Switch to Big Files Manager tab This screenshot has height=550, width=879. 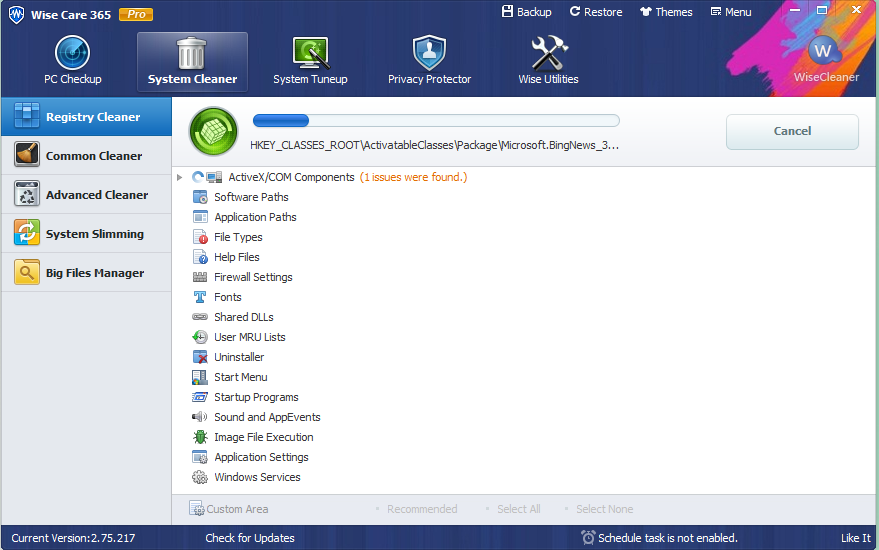coord(86,272)
